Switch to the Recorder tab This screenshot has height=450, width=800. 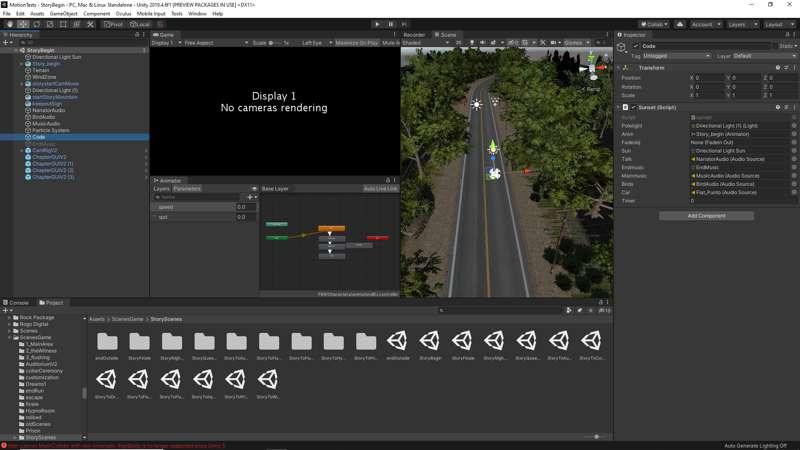(x=414, y=35)
